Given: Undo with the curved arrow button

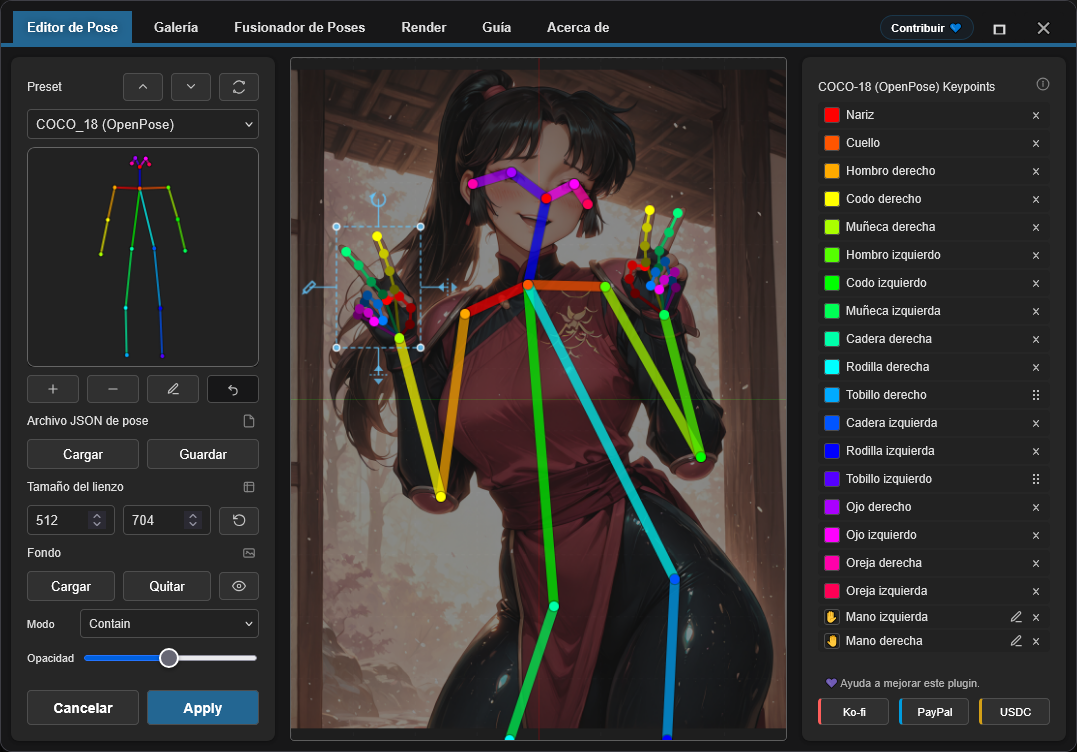Looking at the screenshot, I should (233, 389).
